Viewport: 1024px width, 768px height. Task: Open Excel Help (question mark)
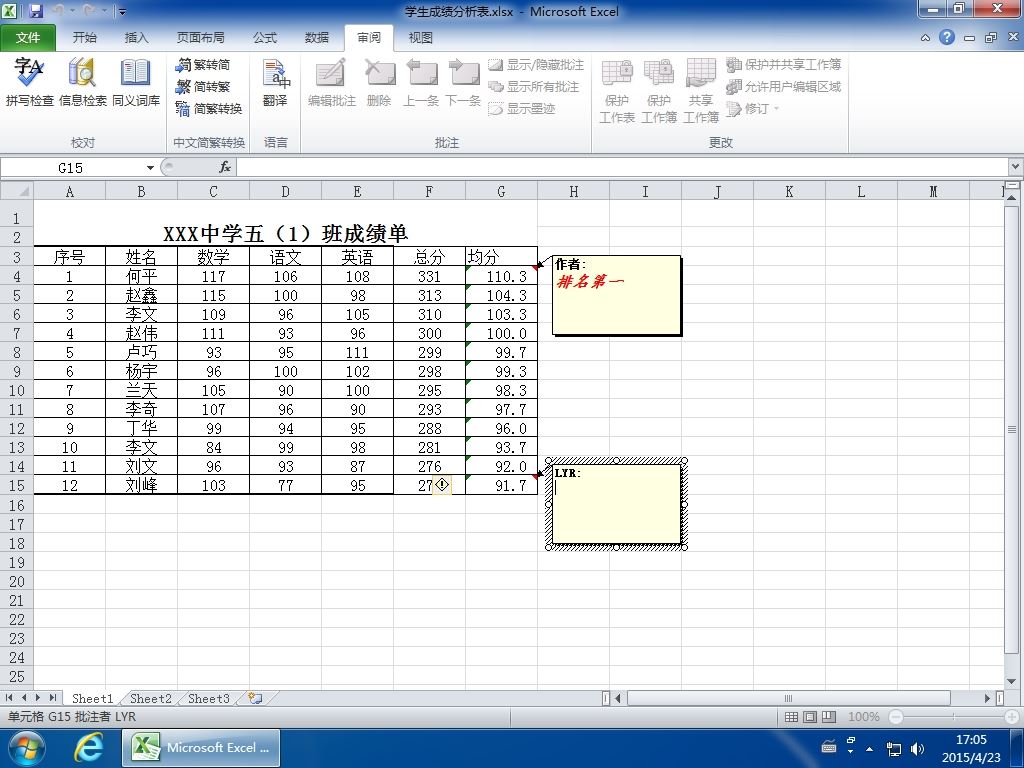(x=946, y=37)
